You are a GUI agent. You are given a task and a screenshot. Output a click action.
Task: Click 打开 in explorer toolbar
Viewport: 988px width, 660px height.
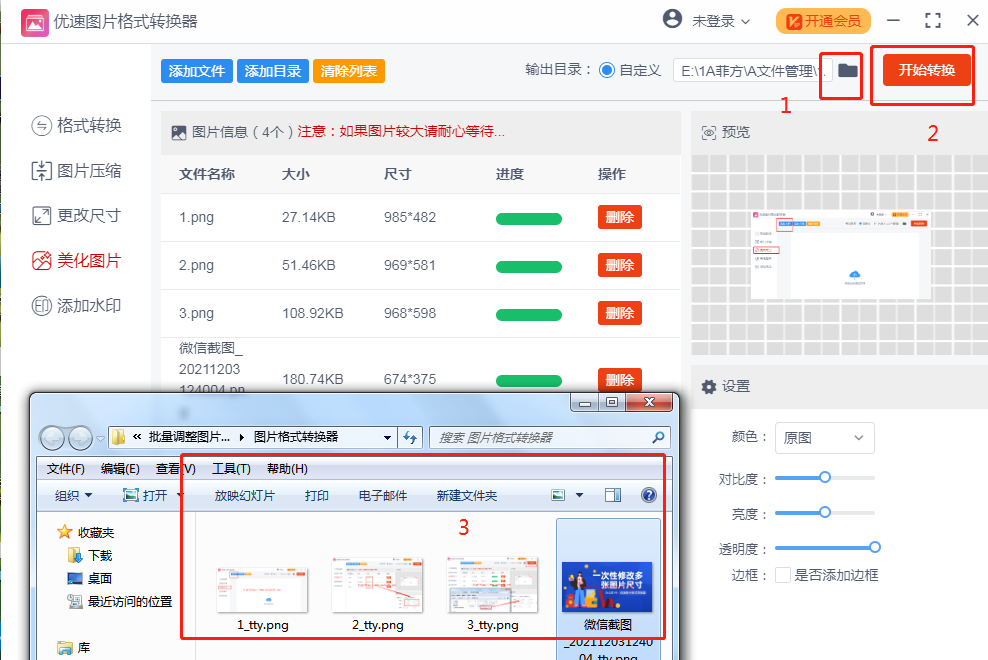point(146,495)
